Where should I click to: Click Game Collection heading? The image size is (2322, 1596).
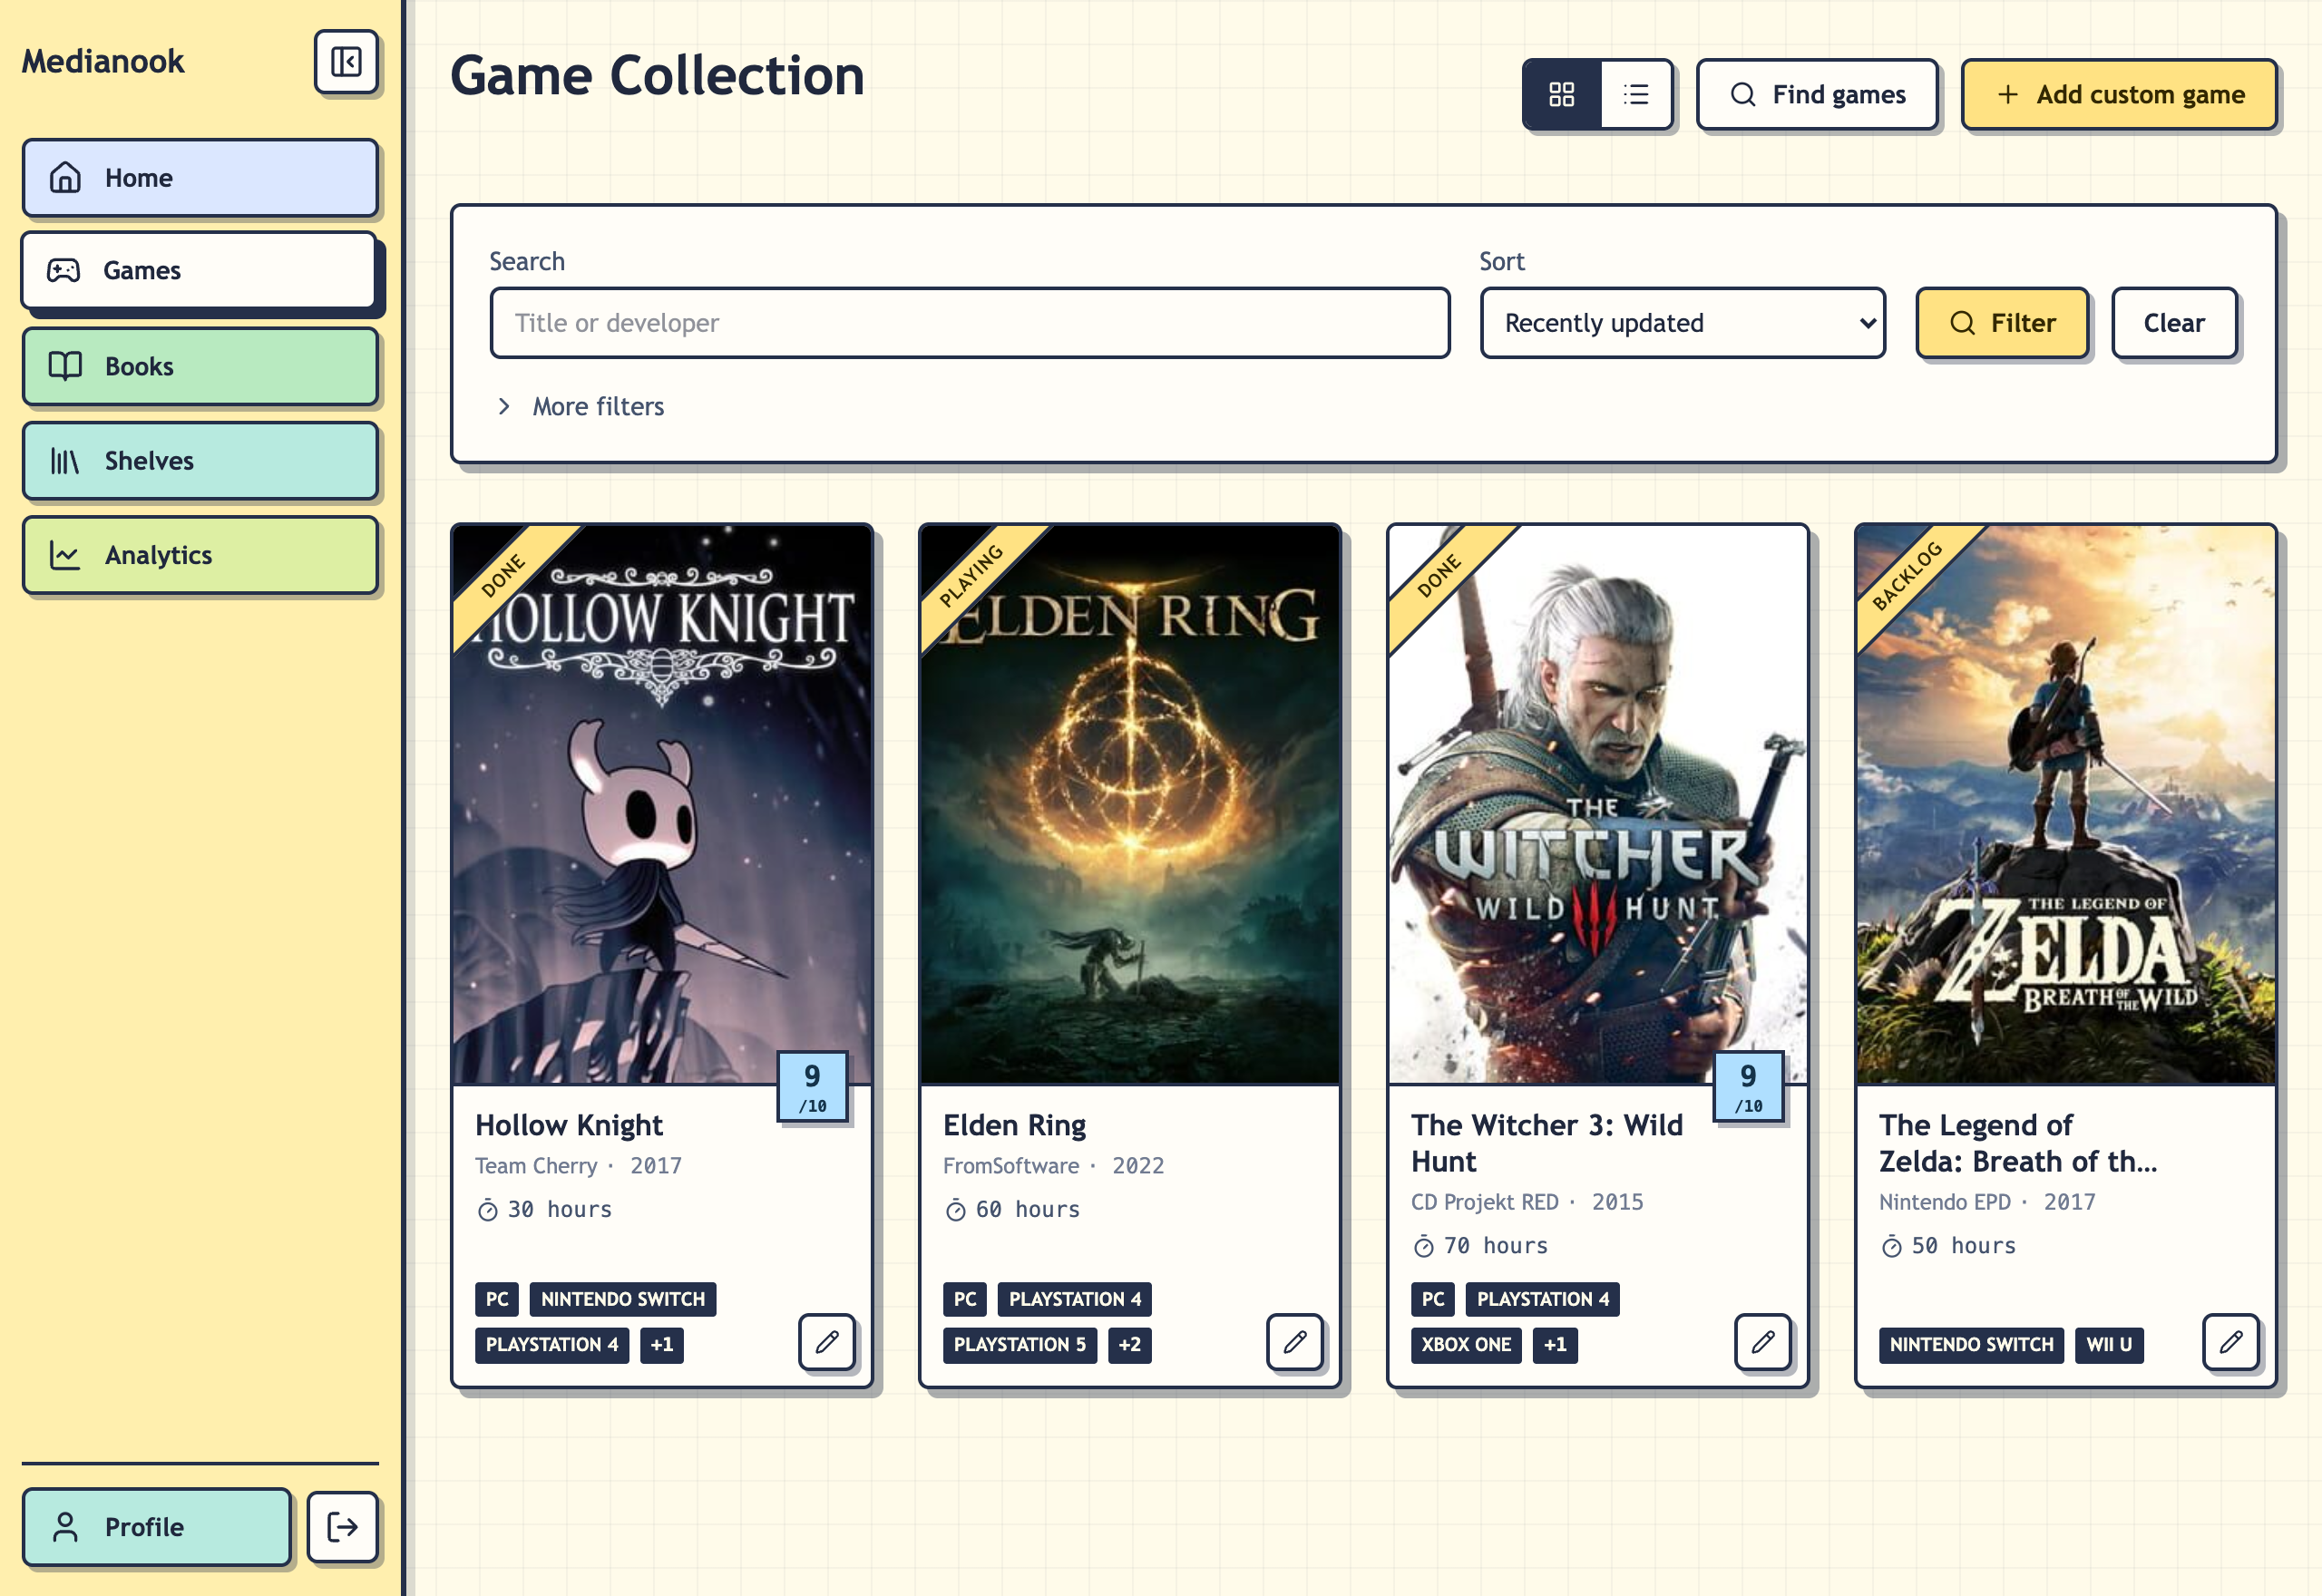coord(657,76)
